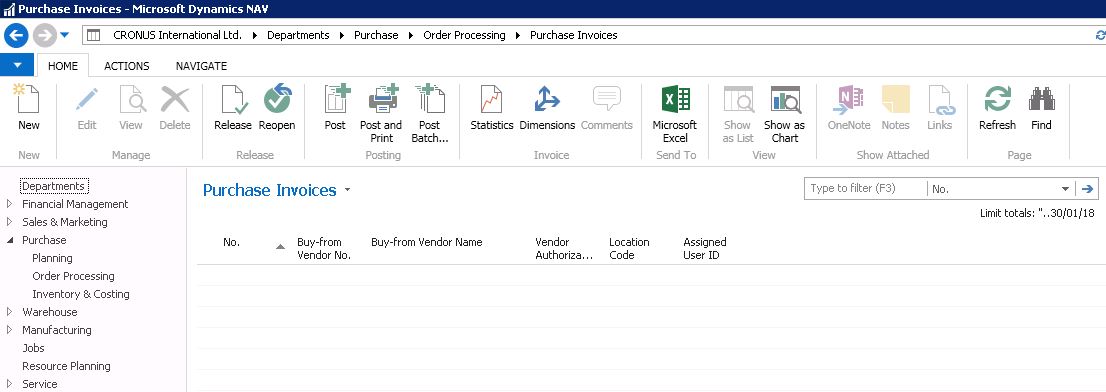Open Inventory & Costing
1106x392 pixels.
(81, 294)
